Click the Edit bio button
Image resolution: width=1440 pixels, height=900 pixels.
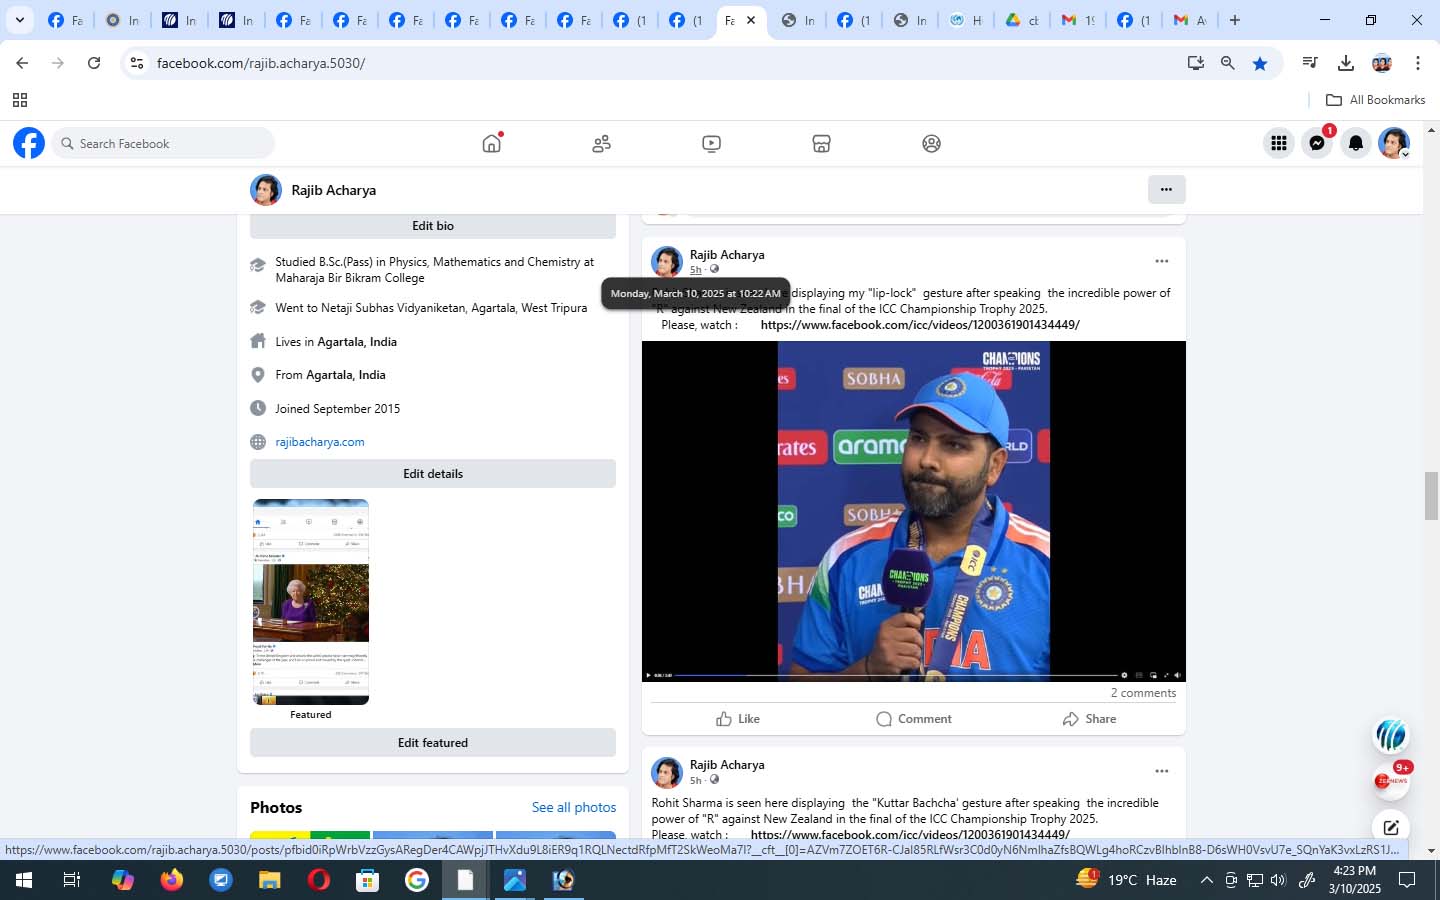click(433, 226)
